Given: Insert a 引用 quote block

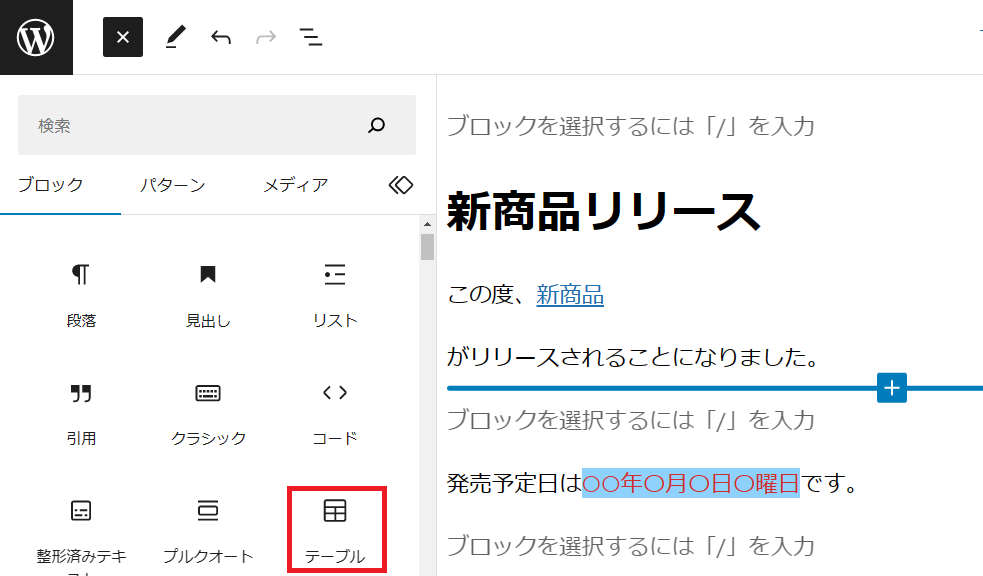Looking at the screenshot, I should click(81, 410).
